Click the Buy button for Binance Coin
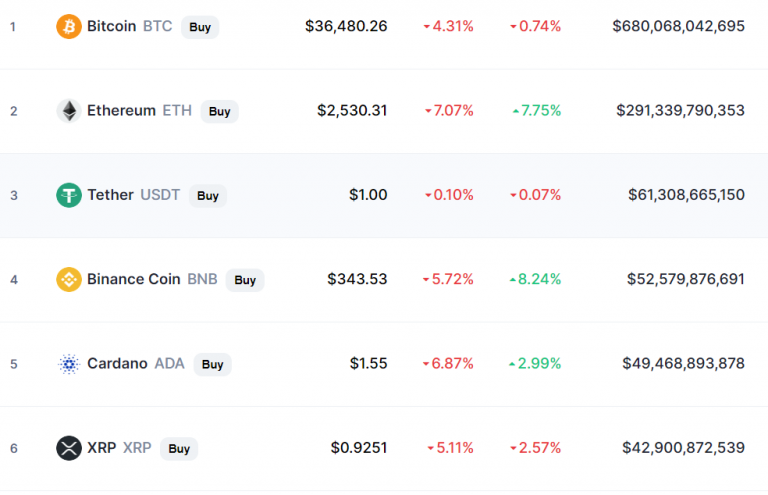 (x=245, y=280)
